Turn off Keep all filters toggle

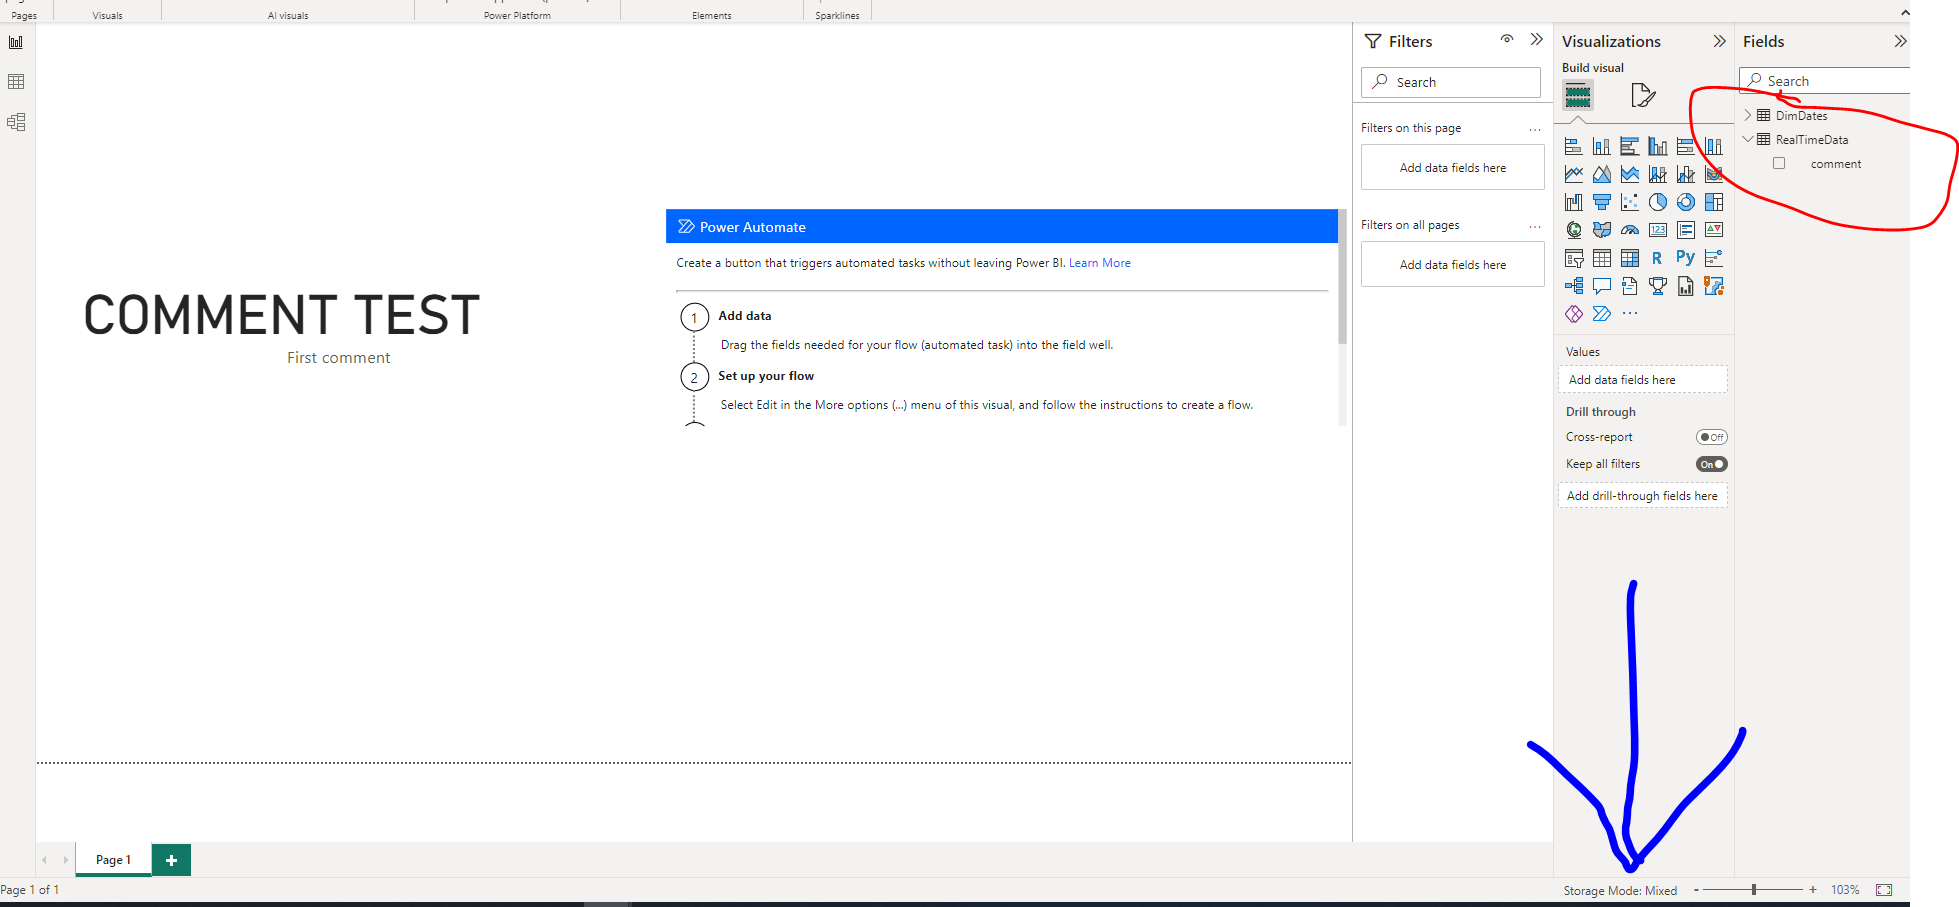pos(1712,464)
